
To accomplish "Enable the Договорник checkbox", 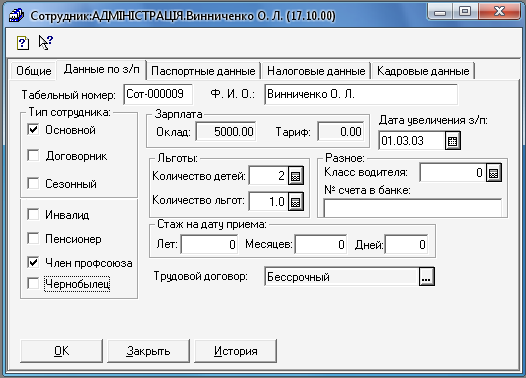I will 33,156.
